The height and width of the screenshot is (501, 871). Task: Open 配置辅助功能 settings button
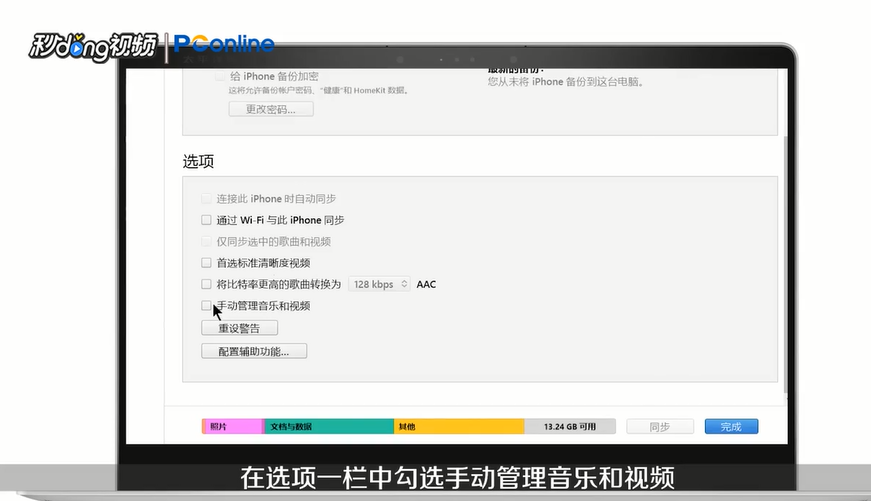pos(254,351)
